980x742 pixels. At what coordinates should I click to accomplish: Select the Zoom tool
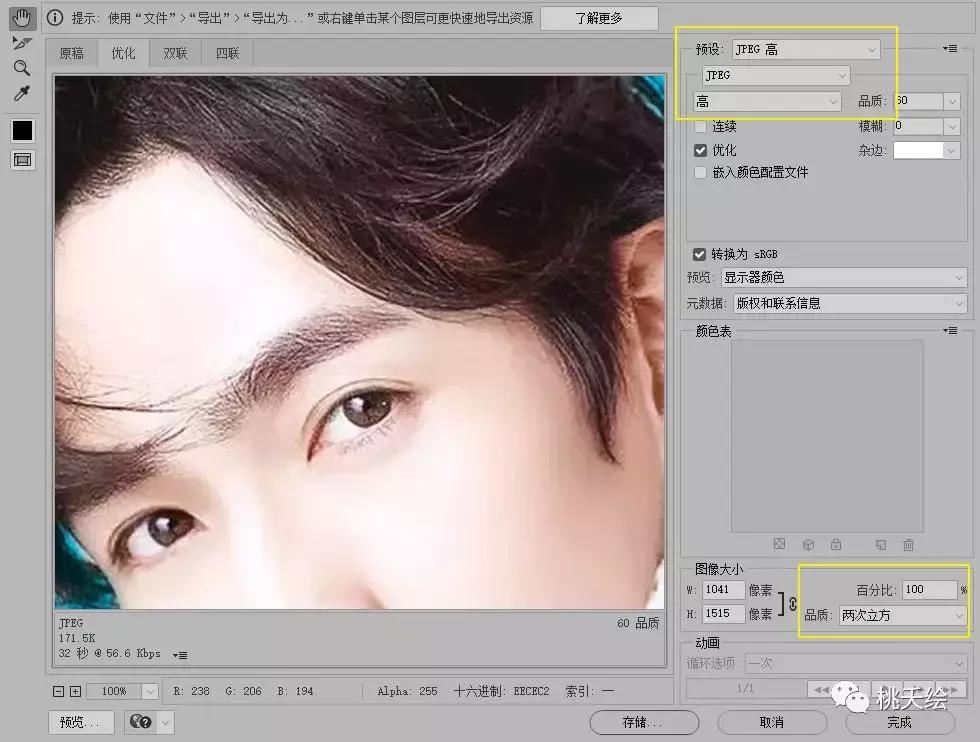point(21,68)
